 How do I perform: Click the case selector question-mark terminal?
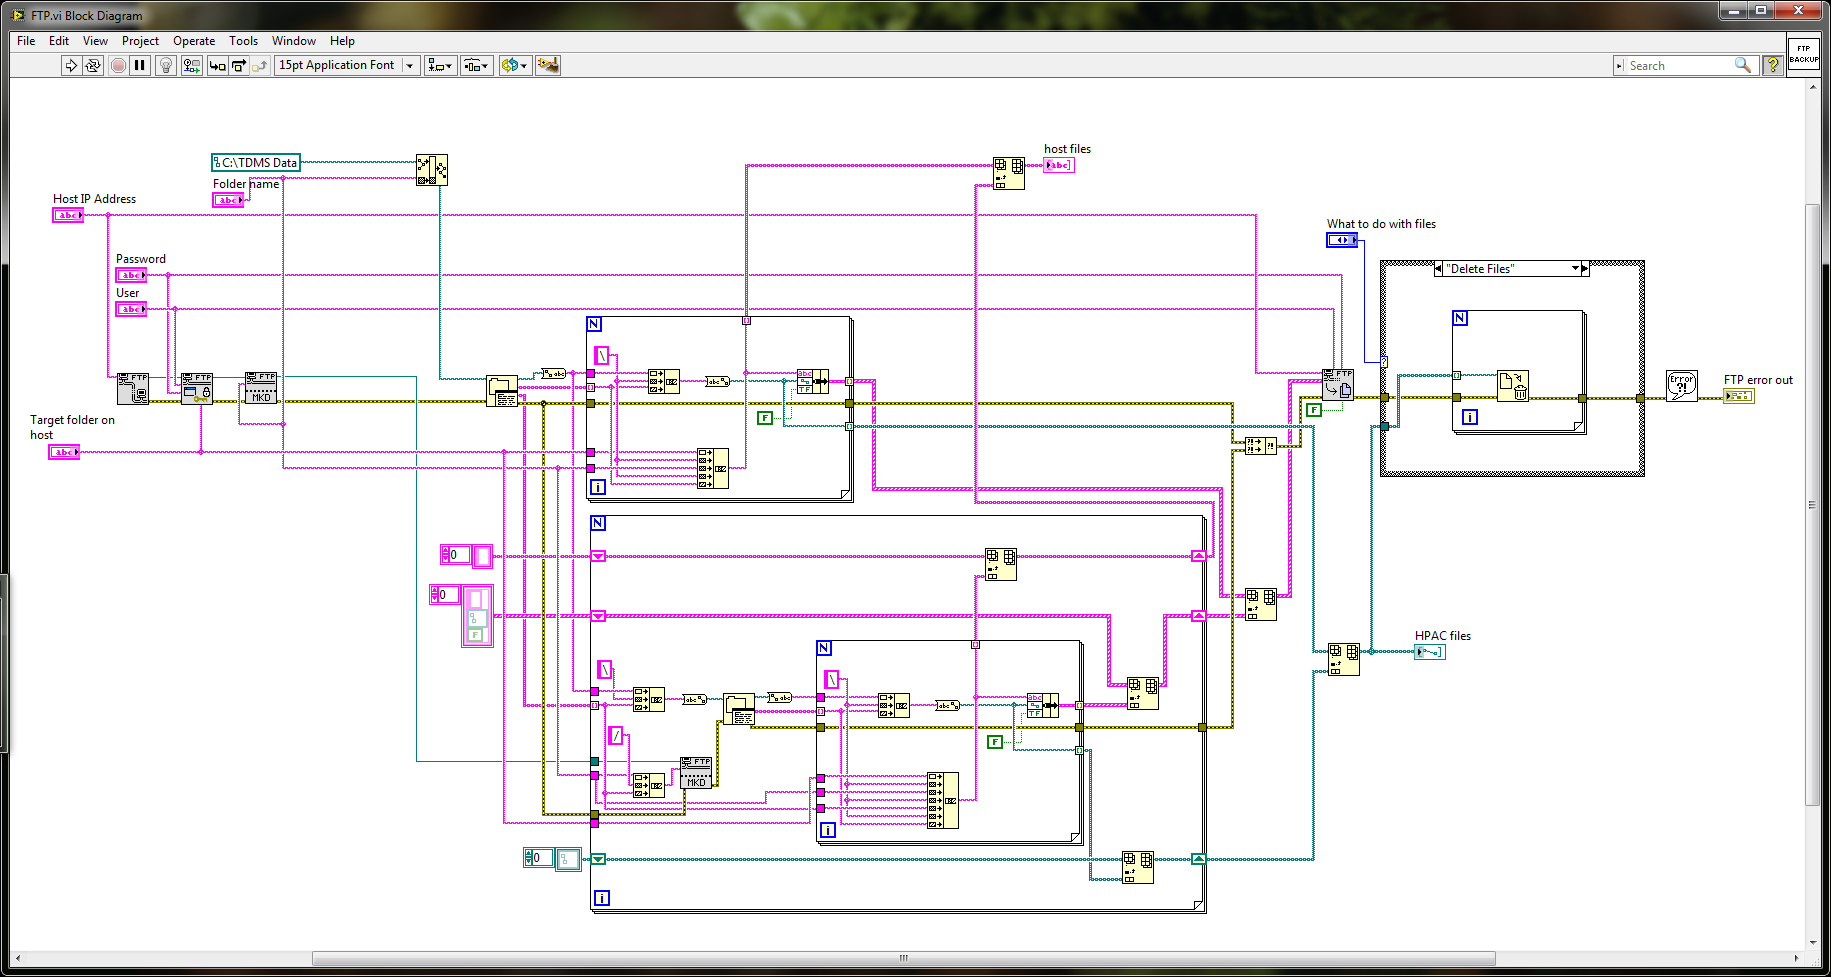pos(1384,362)
